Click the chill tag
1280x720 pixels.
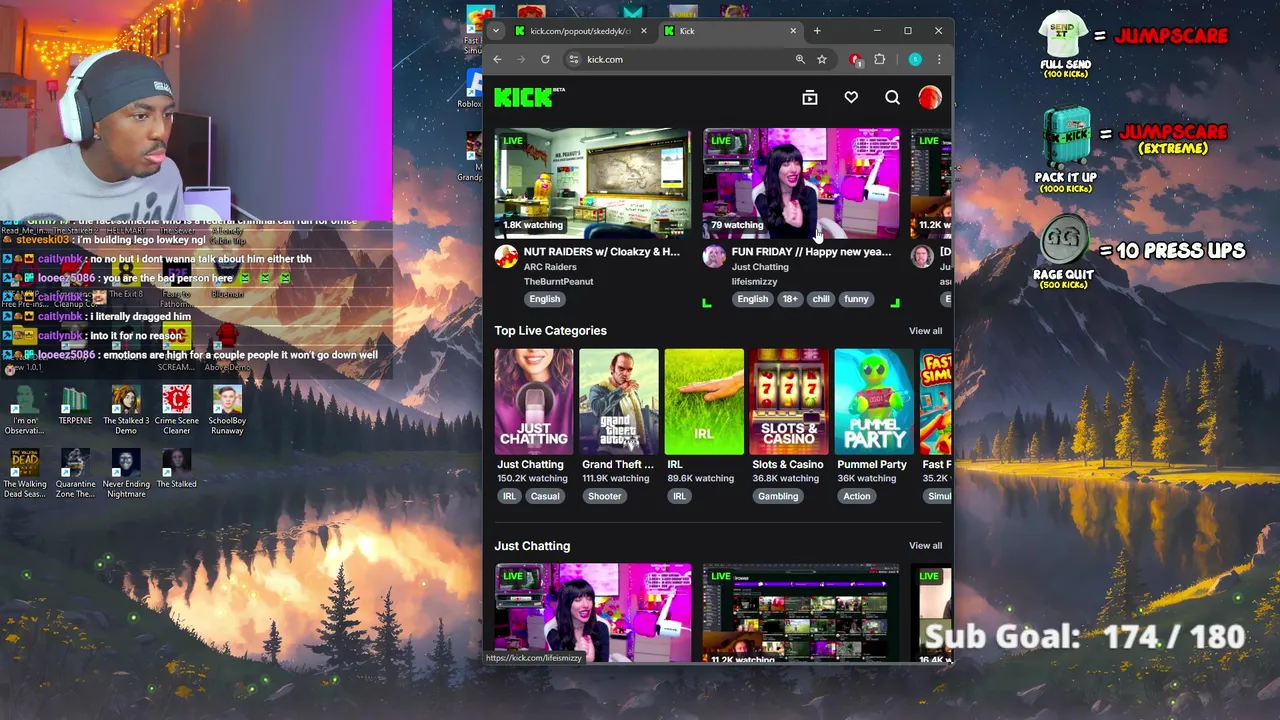821,299
